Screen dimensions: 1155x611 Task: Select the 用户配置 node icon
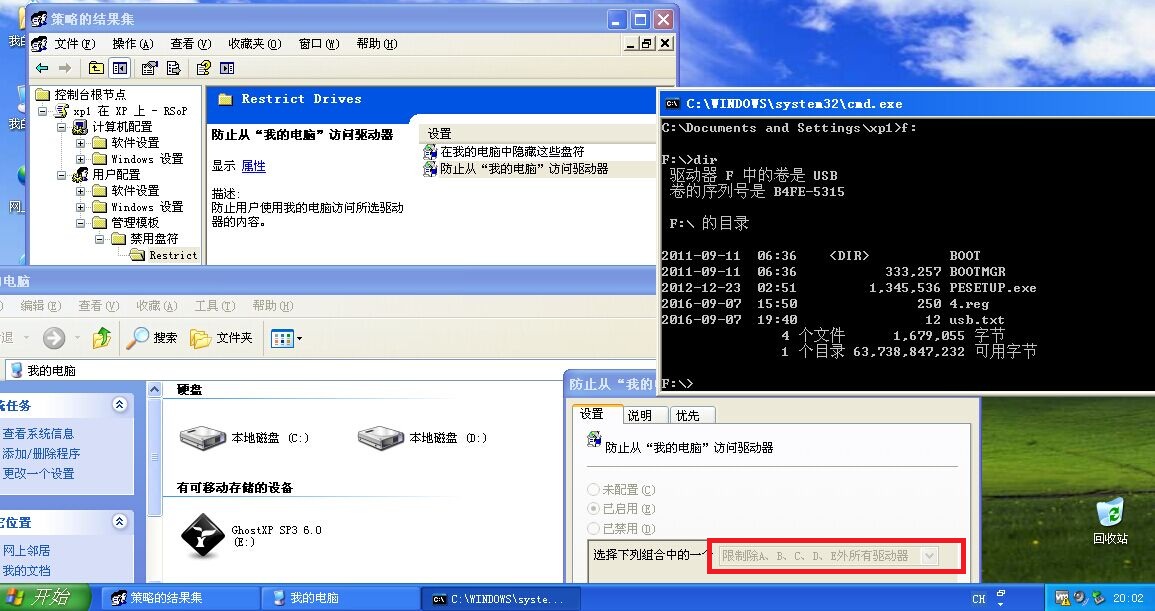pyautogui.click(x=80, y=175)
